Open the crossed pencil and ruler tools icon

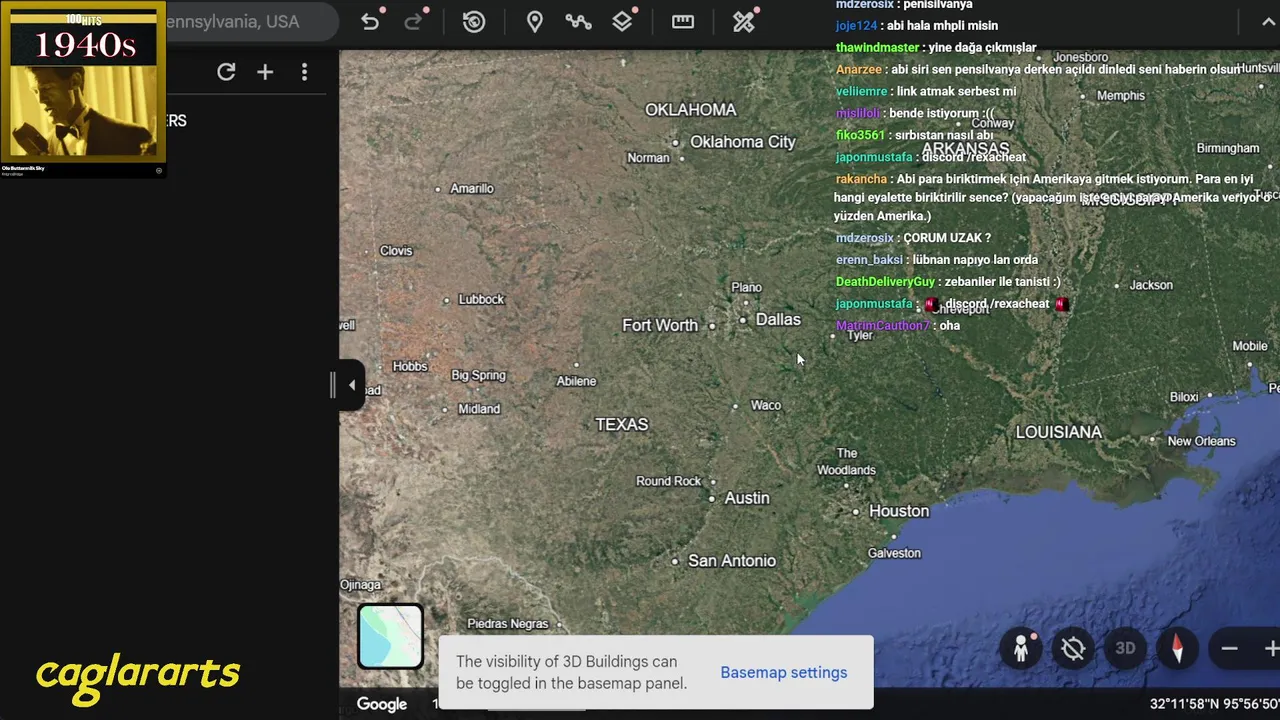click(744, 22)
